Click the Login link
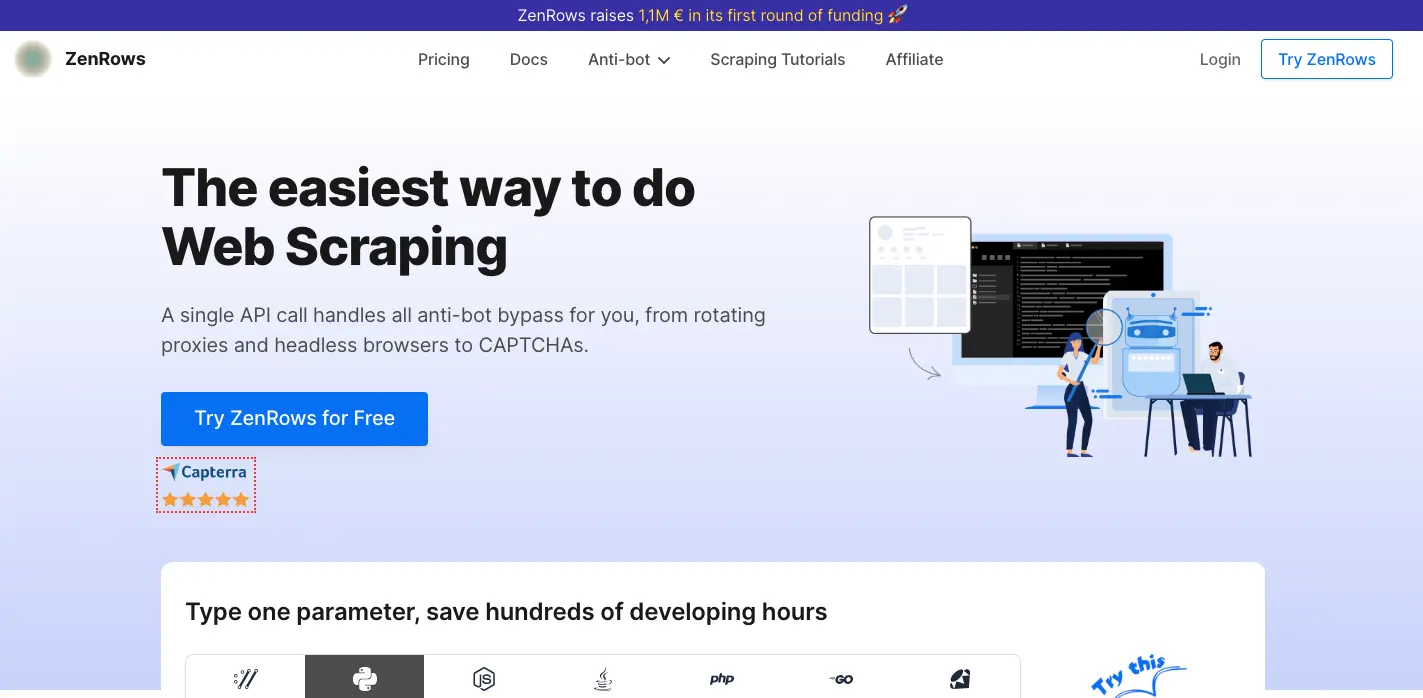1423x698 pixels. coord(1220,59)
